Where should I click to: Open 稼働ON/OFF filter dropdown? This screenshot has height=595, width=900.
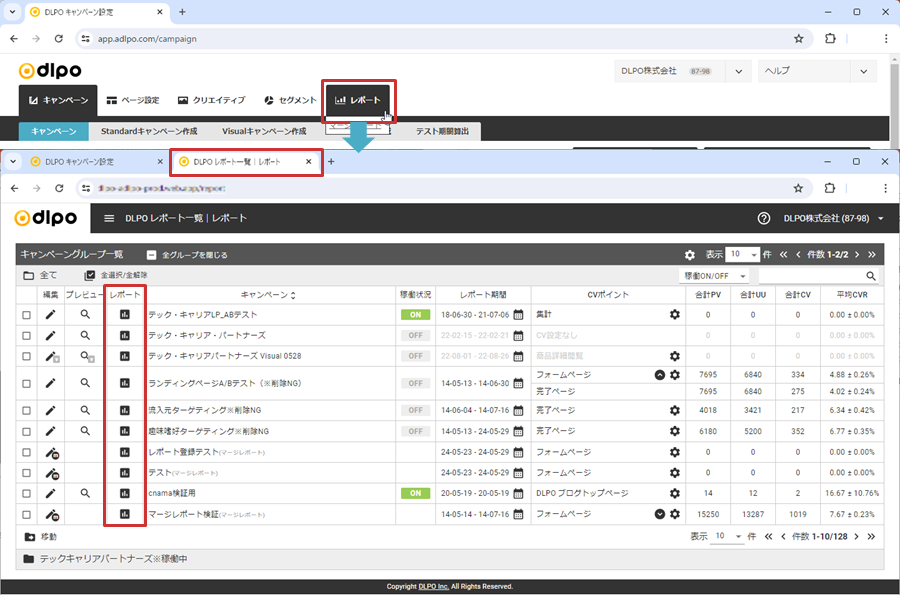[x=714, y=276]
